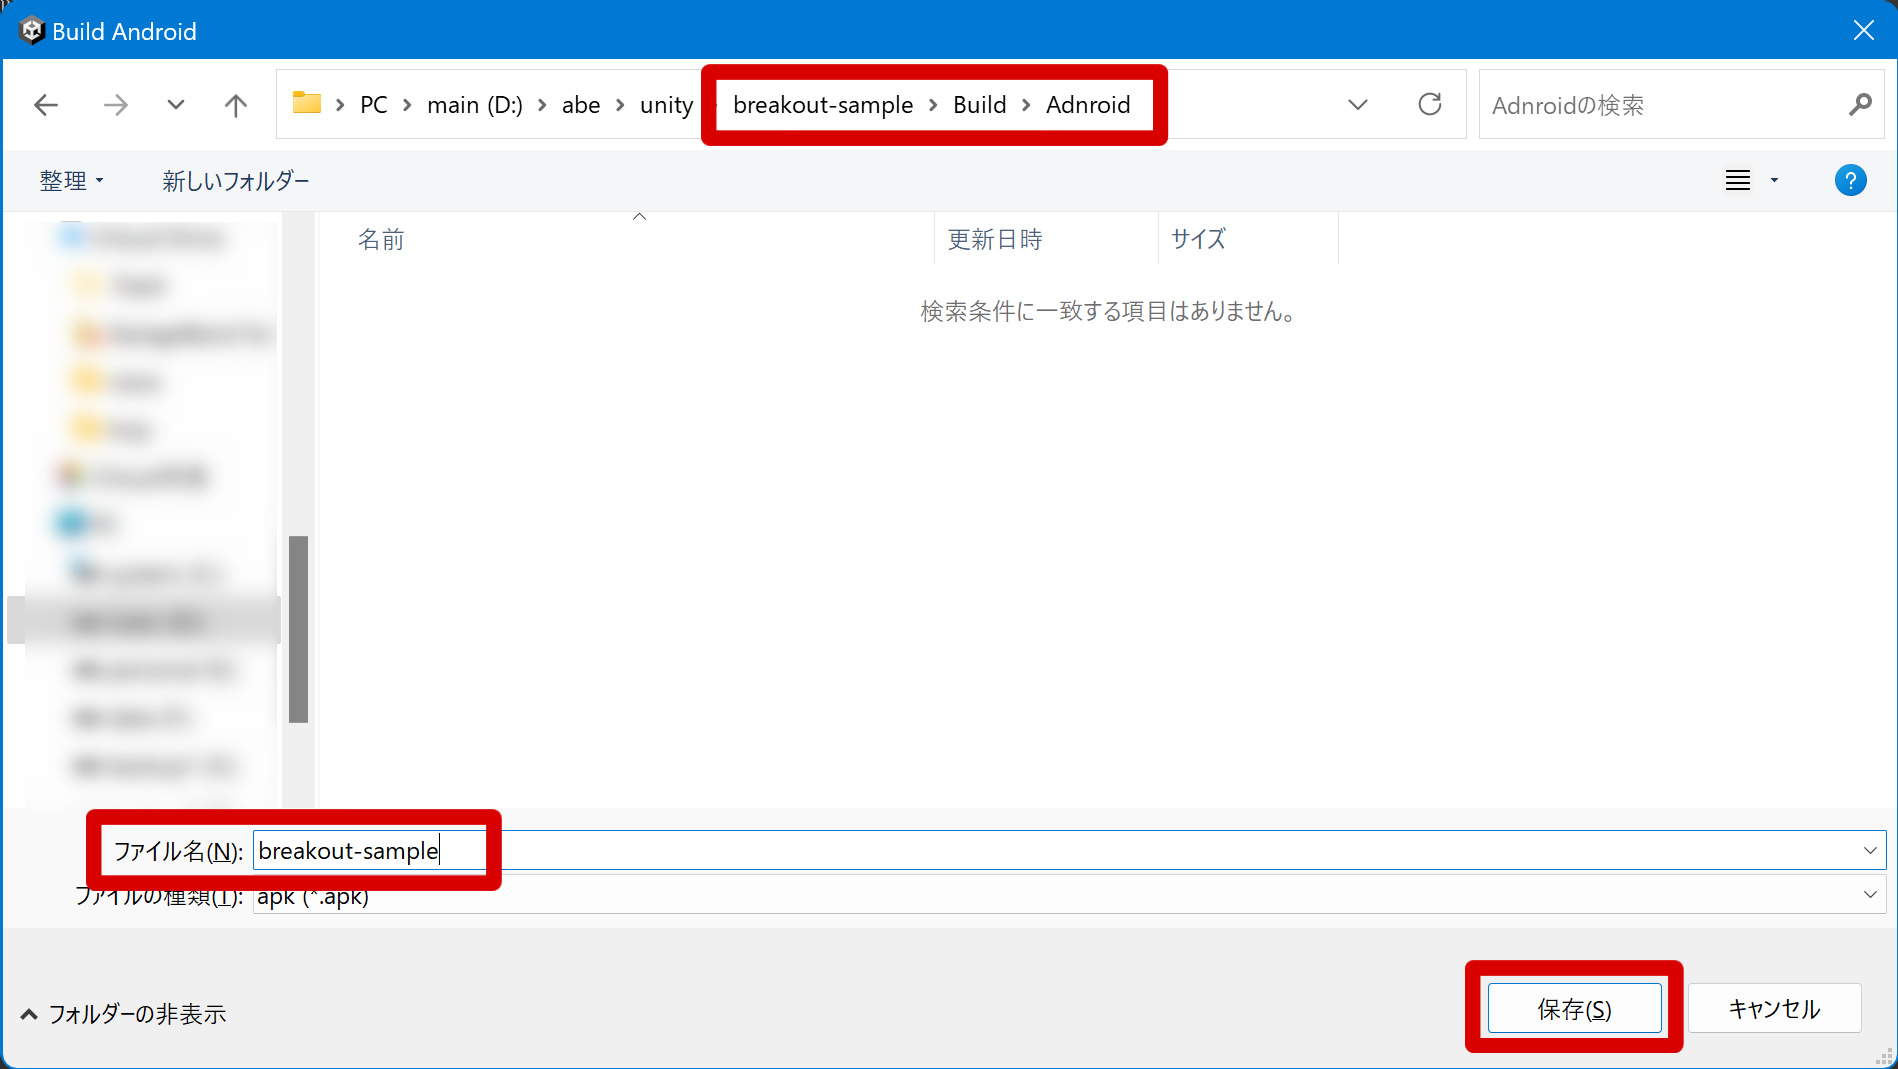
Task: Click the search magnifier icon
Action: click(1860, 104)
